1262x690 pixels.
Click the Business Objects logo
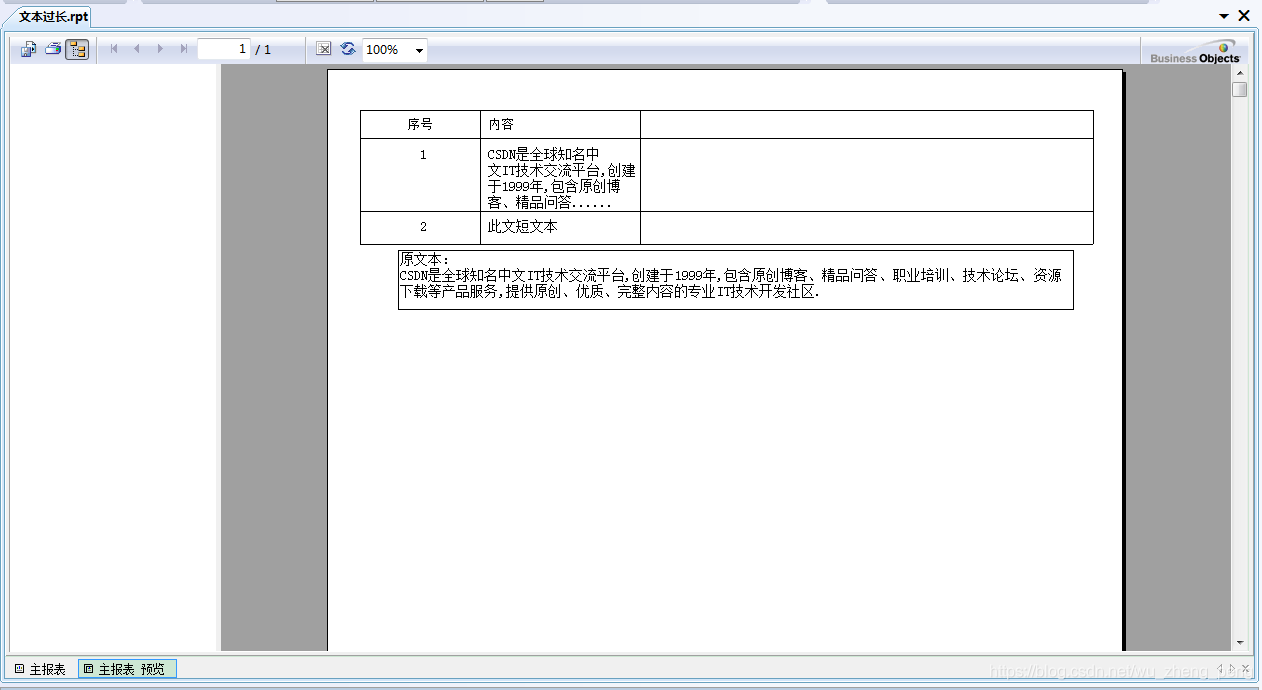1194,51
